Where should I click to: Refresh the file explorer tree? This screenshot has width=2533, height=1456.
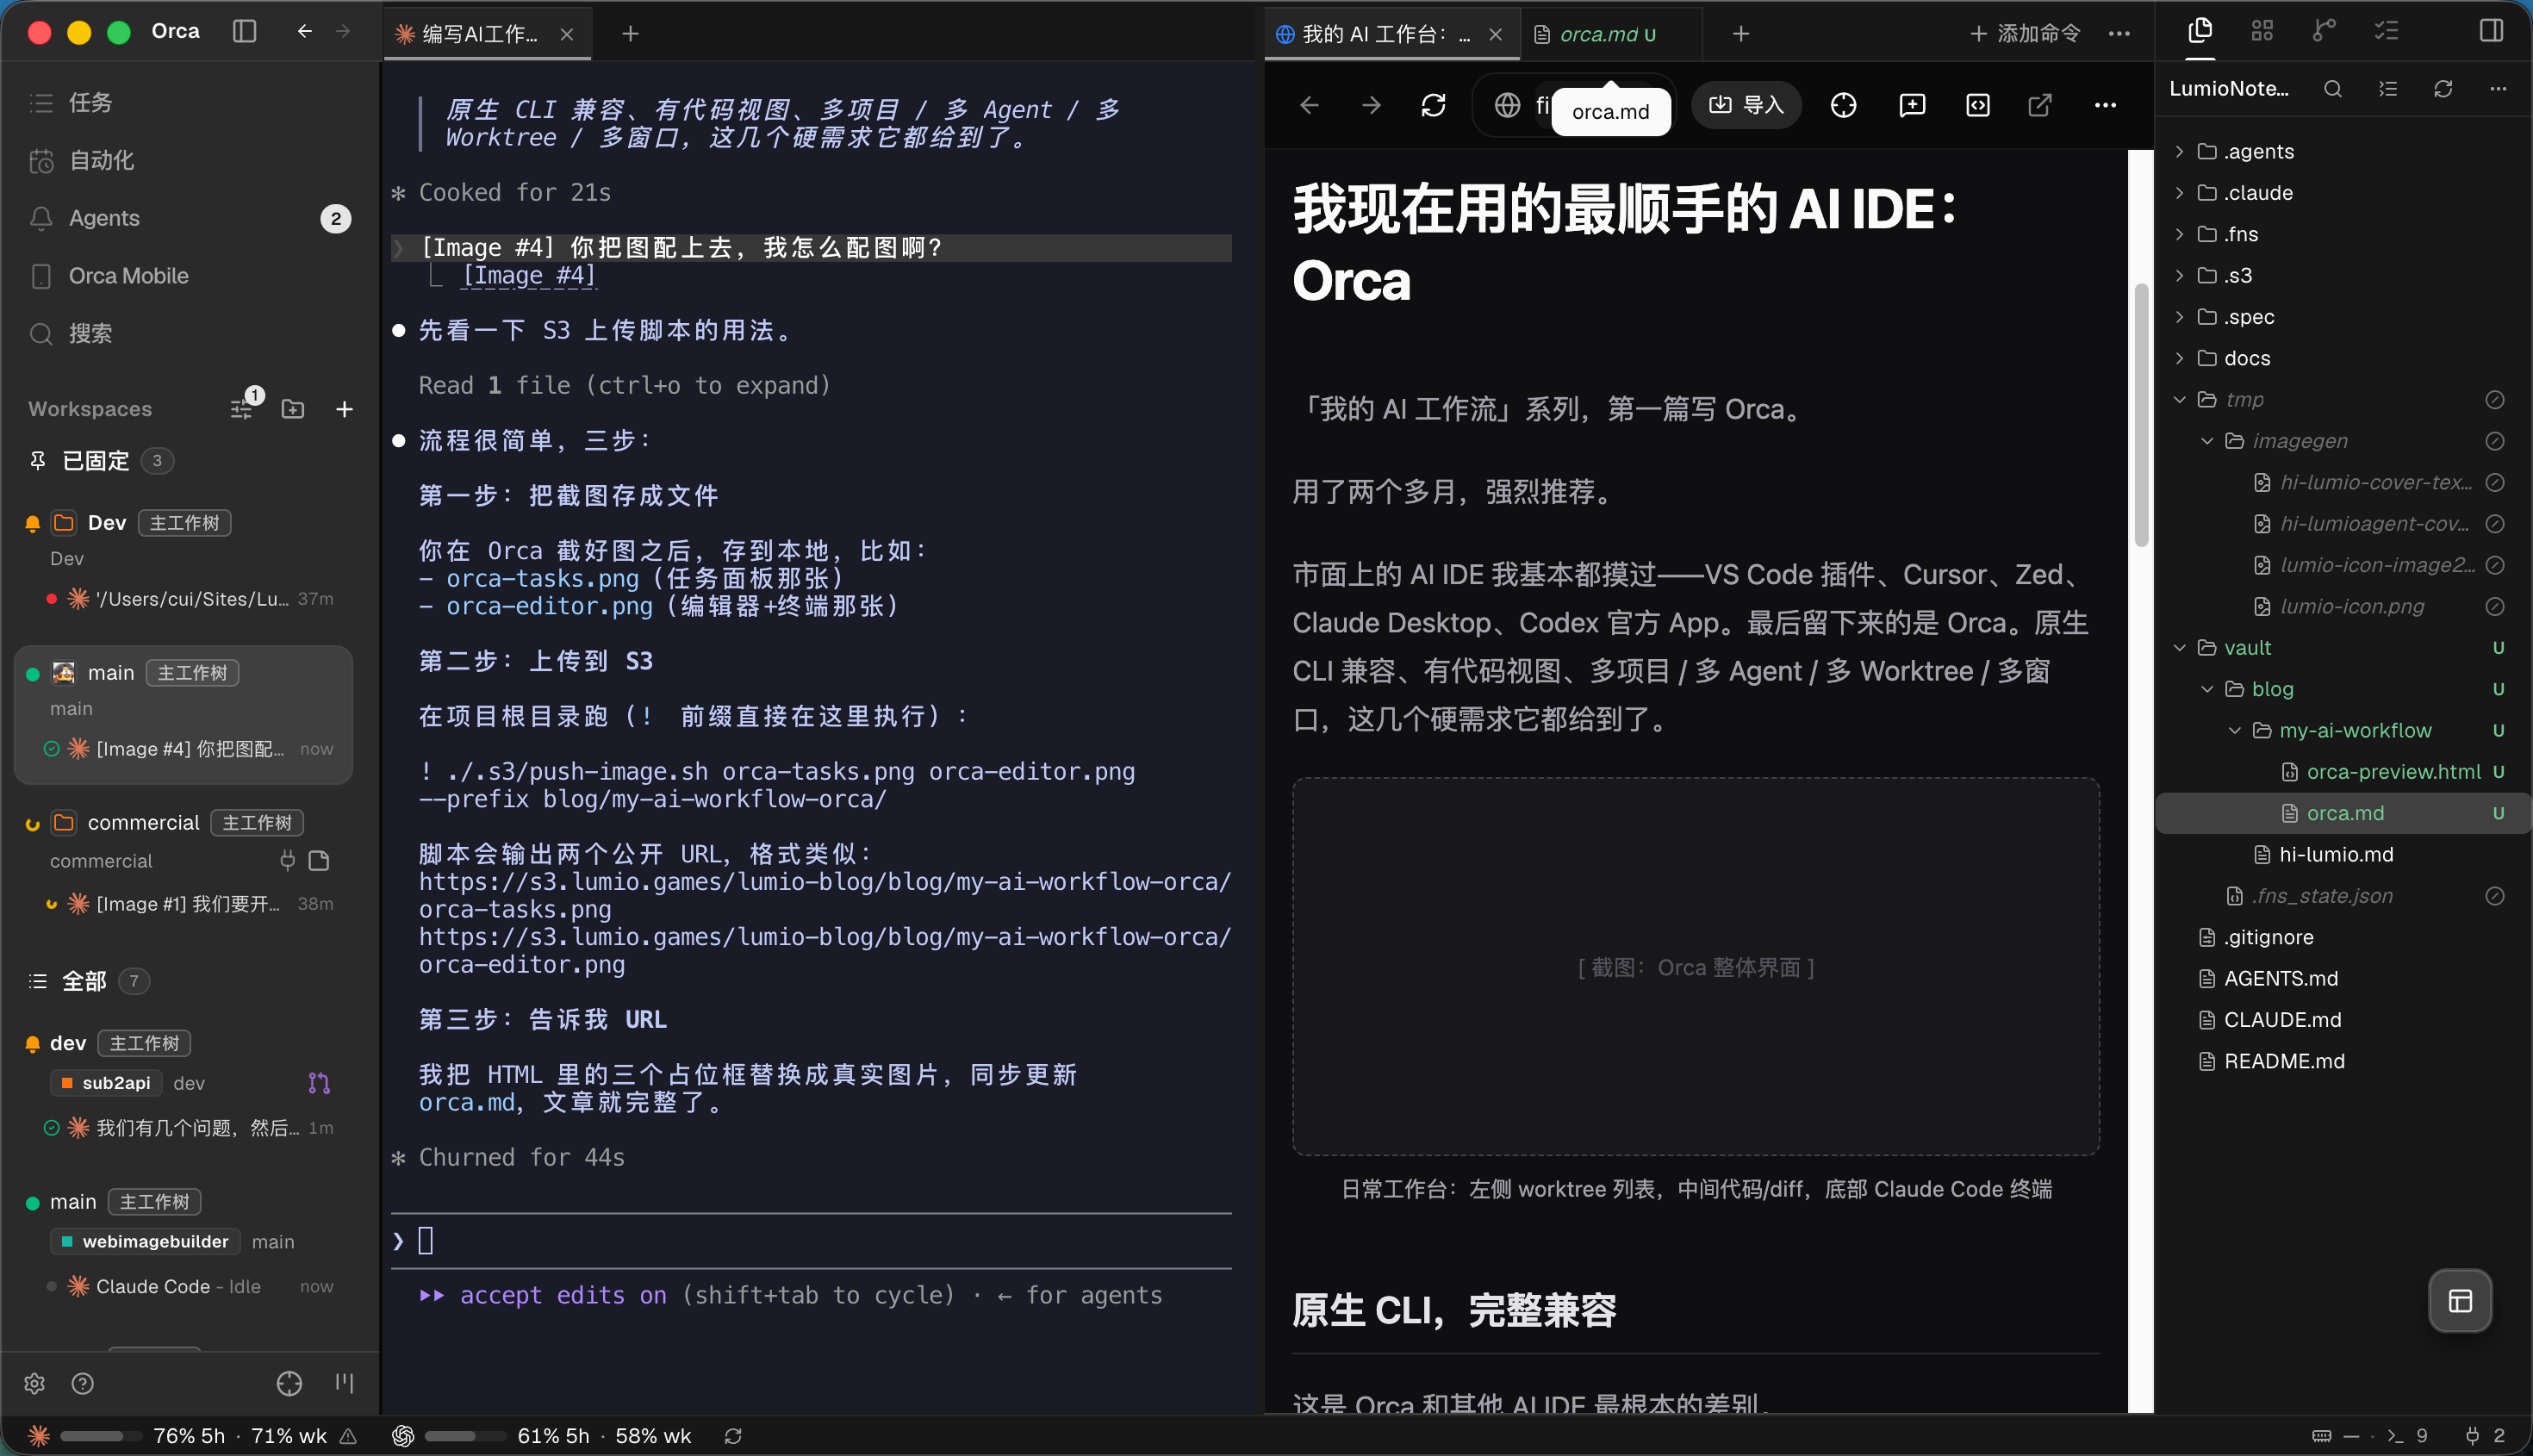[2443, 89]
